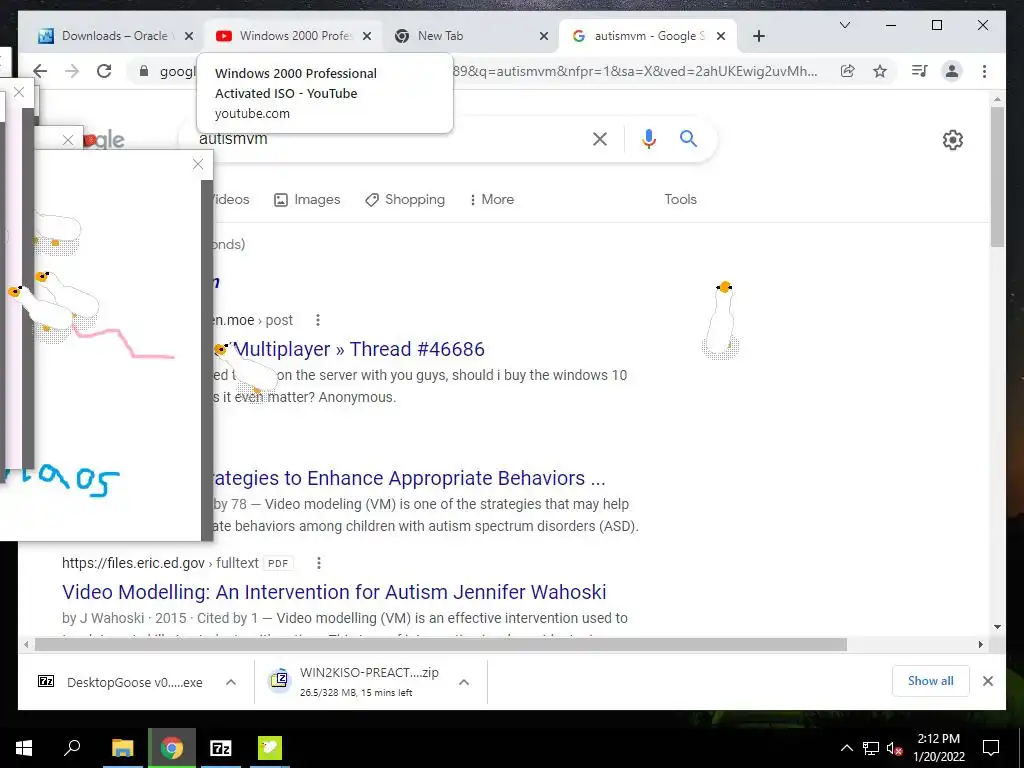The image size is (1024, 768).
Task: Open a new tab with plus button
Action: click(x=758, y=36)
